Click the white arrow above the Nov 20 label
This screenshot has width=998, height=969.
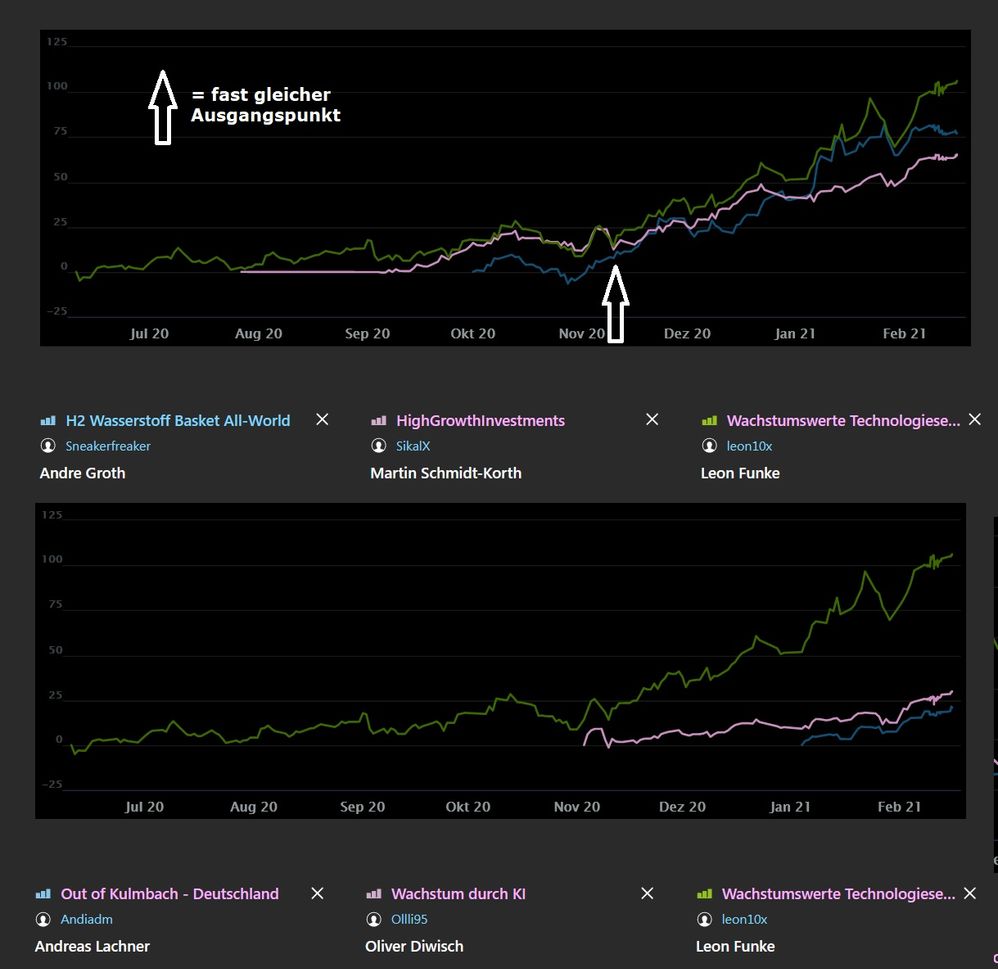(615, 303)
